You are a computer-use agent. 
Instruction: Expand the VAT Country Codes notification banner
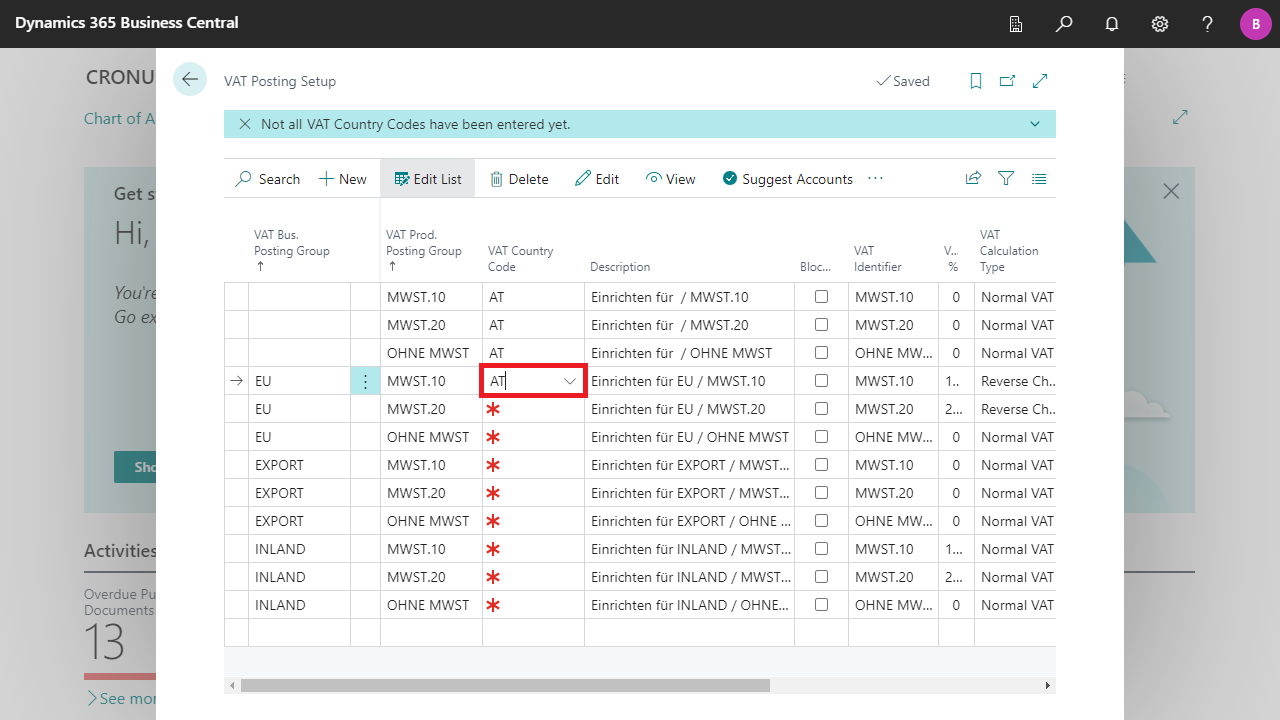point(1034,124)
